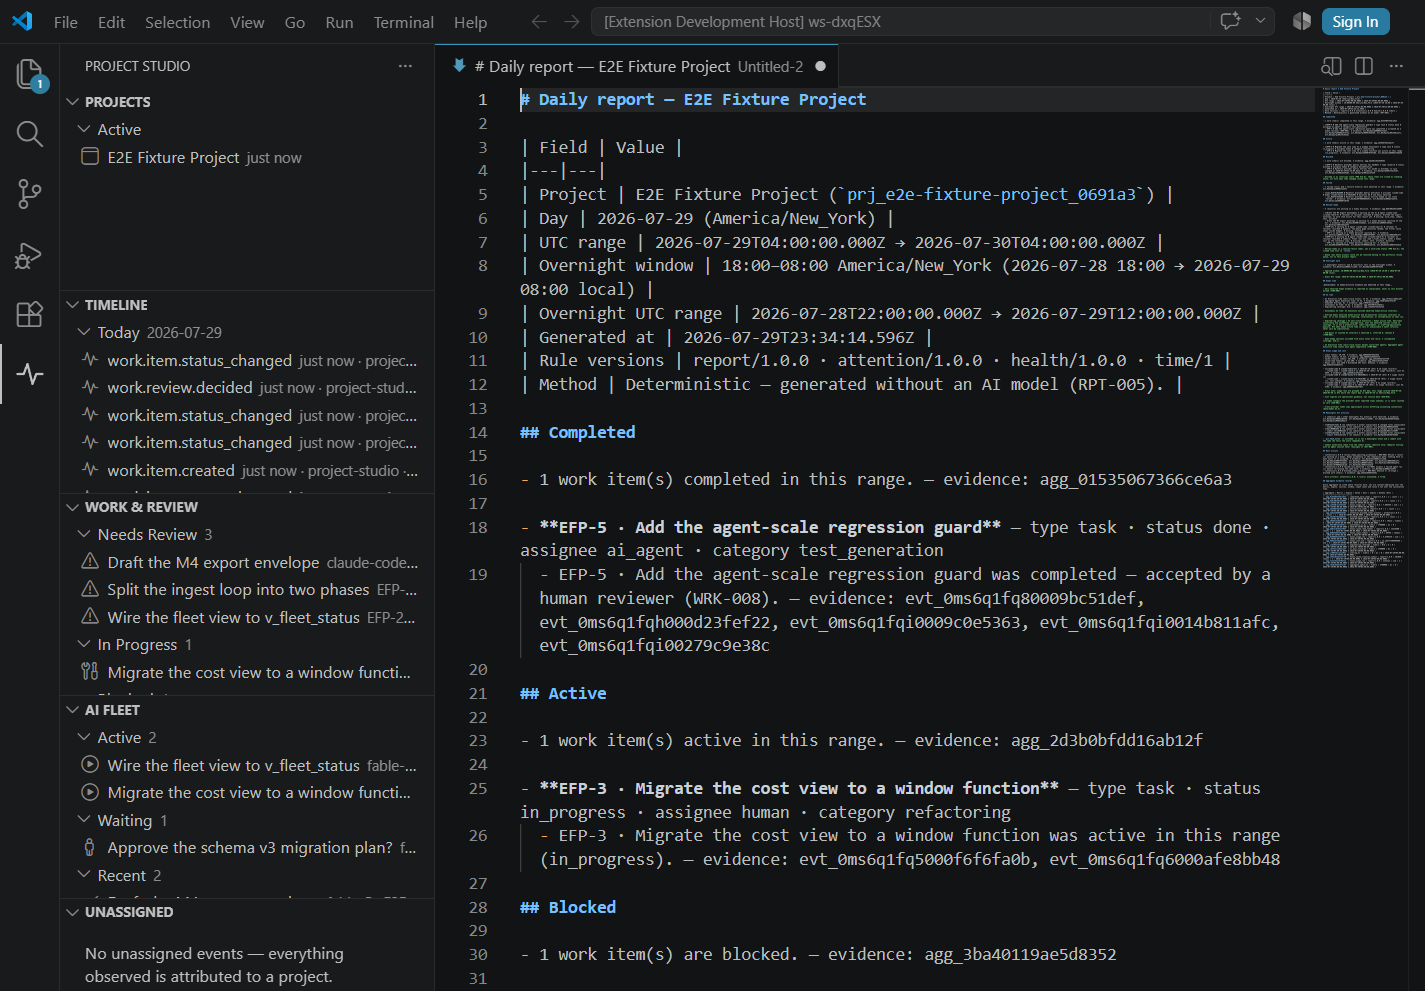1425x991 pixels.
Task: Click the Sign In button
Action: (1355, 22)
